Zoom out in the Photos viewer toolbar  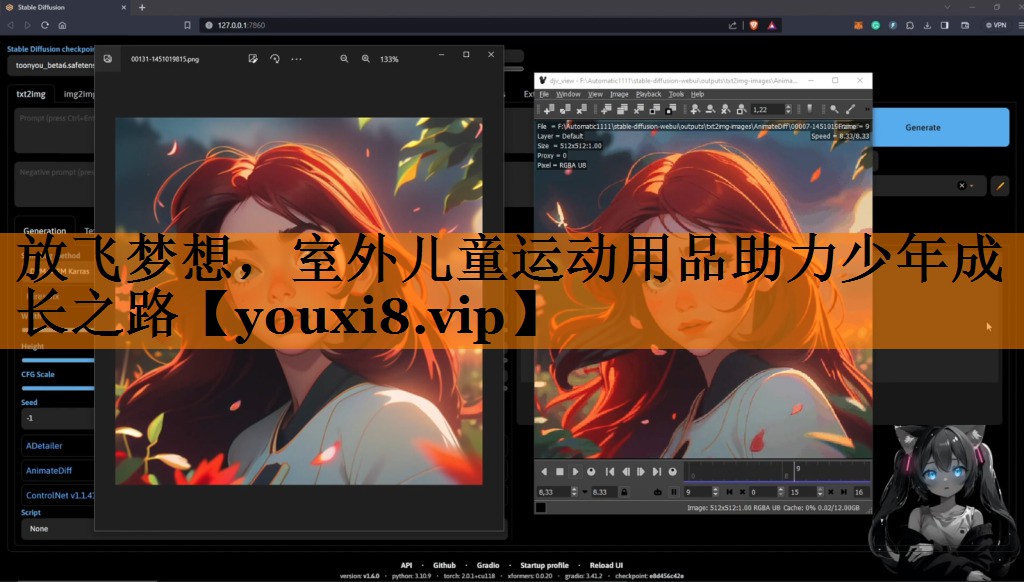[x=344, y=59]
